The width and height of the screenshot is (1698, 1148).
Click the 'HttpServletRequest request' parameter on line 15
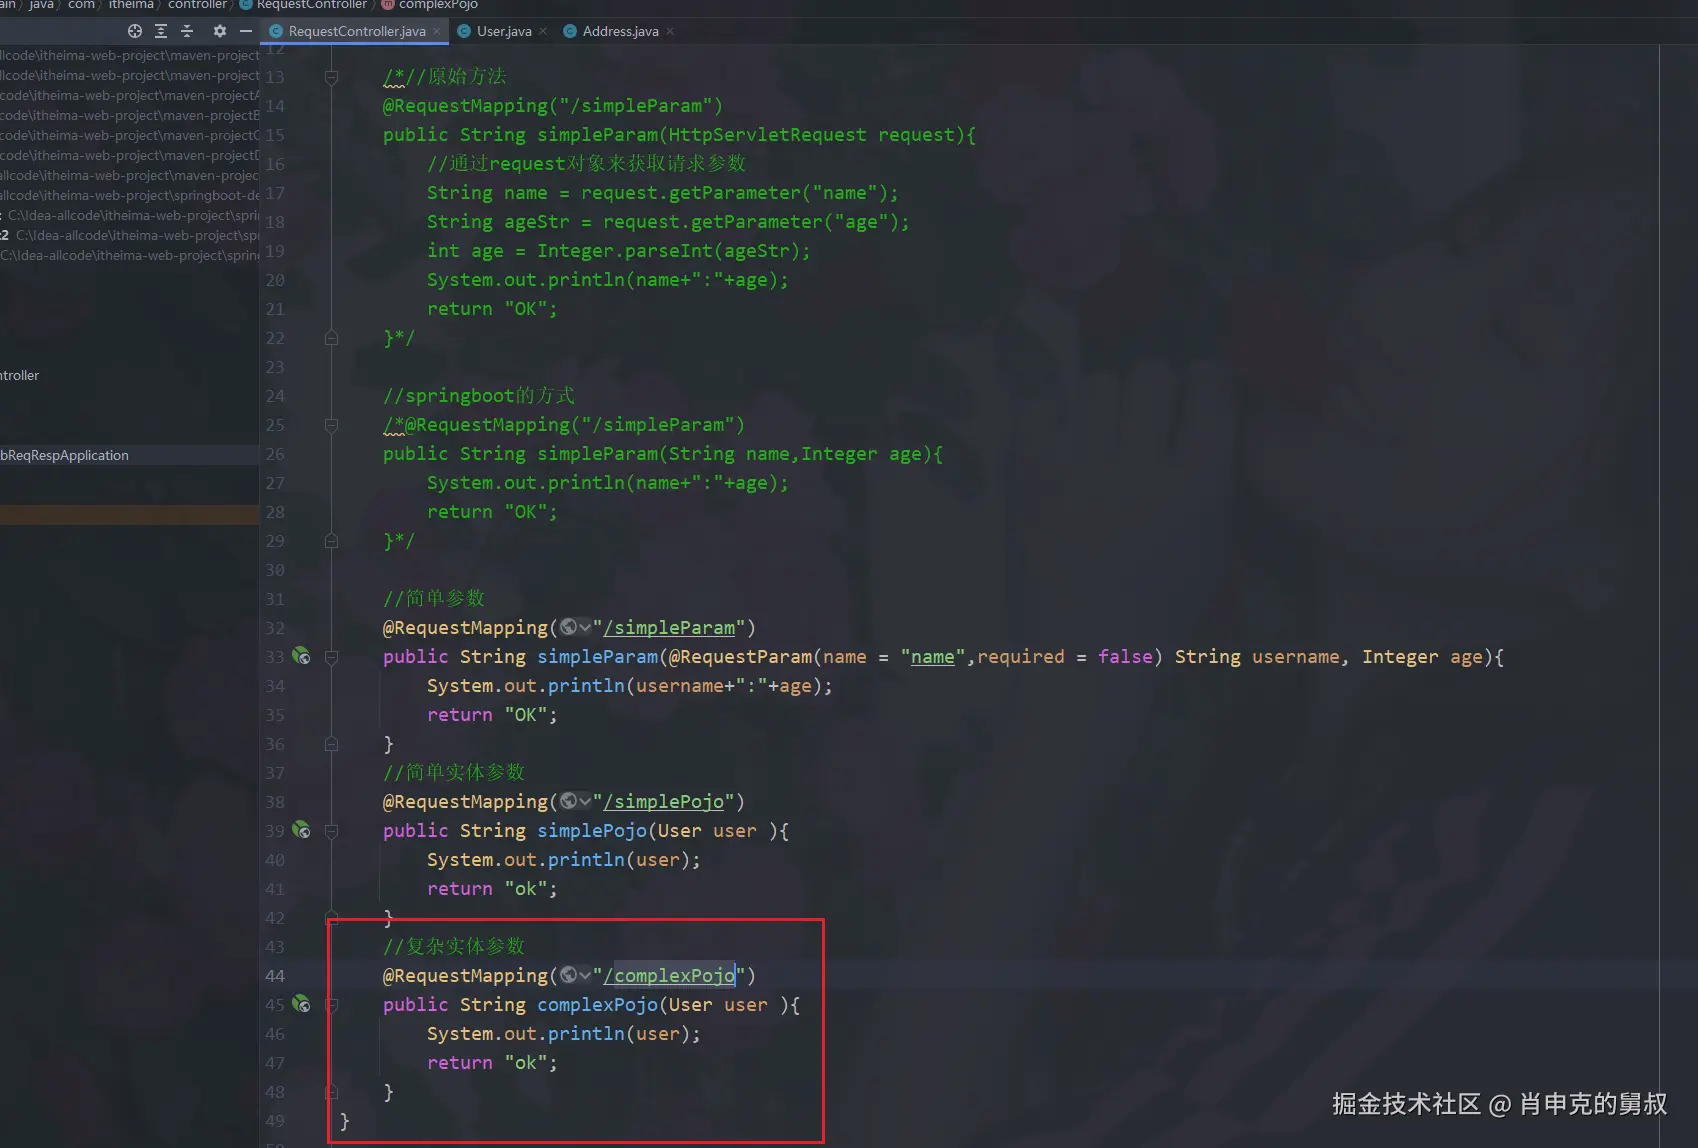(811, 135)
